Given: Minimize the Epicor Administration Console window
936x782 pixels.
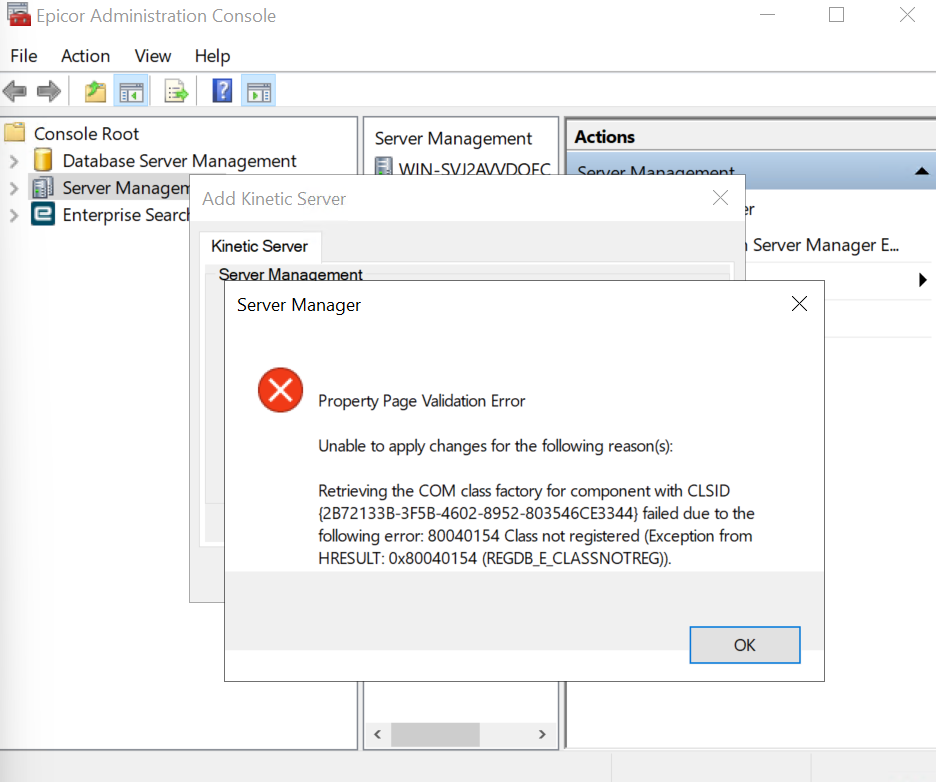Looking at the screenshot, I should (x=768, y=15).
